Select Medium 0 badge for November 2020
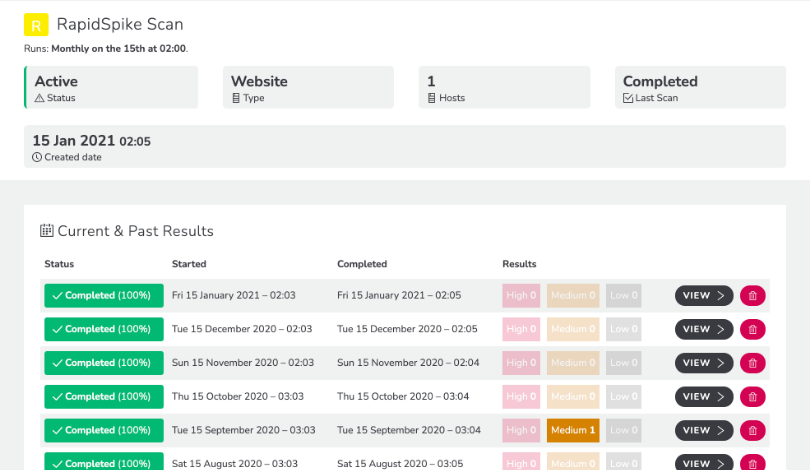The image size is (810, 470). [573, 363]
